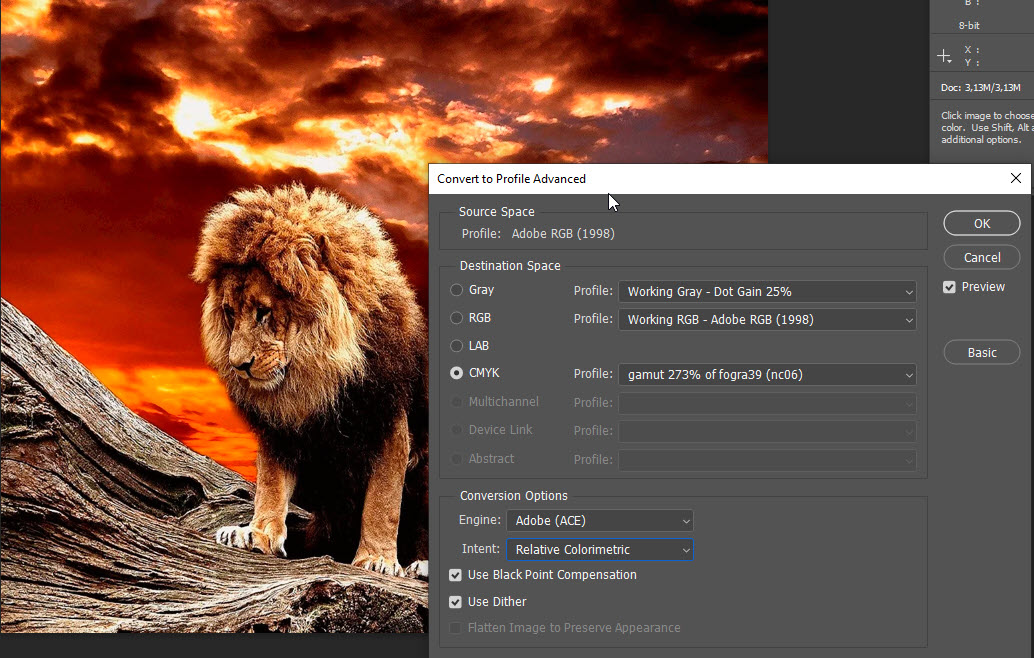Select the LAB destination radio button

pos(456,346)
